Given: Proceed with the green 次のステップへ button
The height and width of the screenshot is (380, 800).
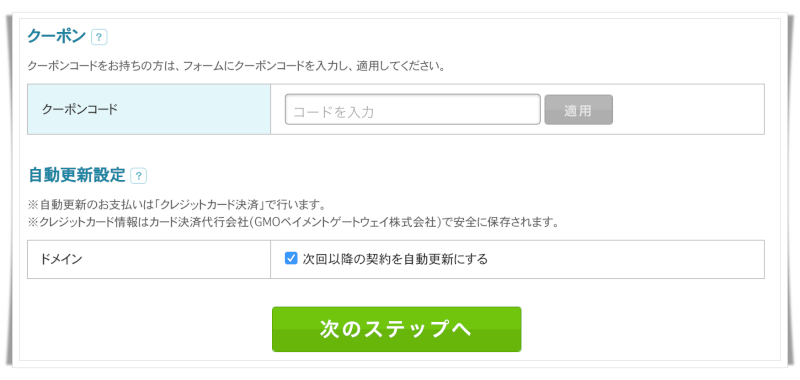Looking at the screenshot, I should [x=396, y=329].
